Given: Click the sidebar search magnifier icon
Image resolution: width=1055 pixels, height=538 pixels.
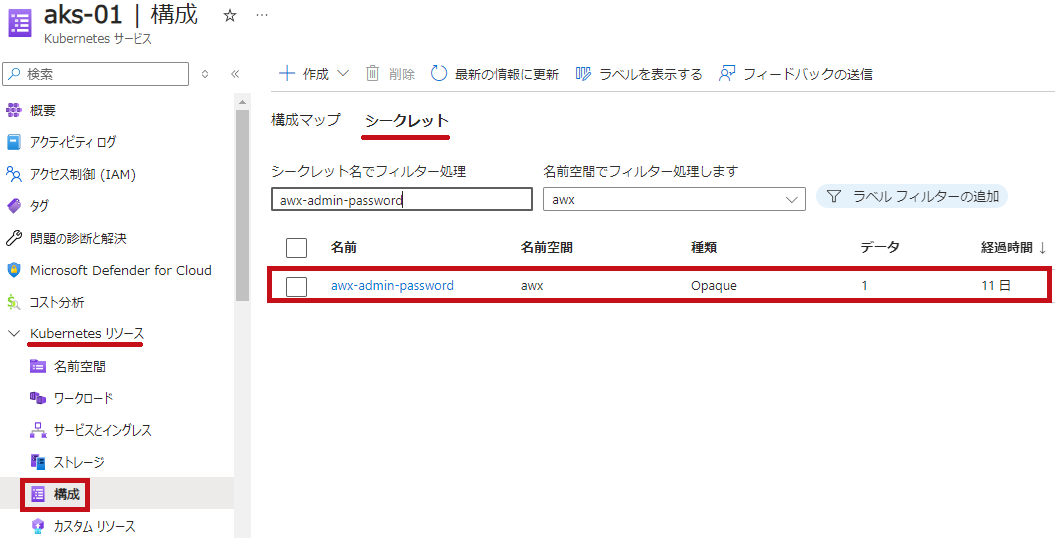Looking at the screenshot, I should [x=14, y=74].
